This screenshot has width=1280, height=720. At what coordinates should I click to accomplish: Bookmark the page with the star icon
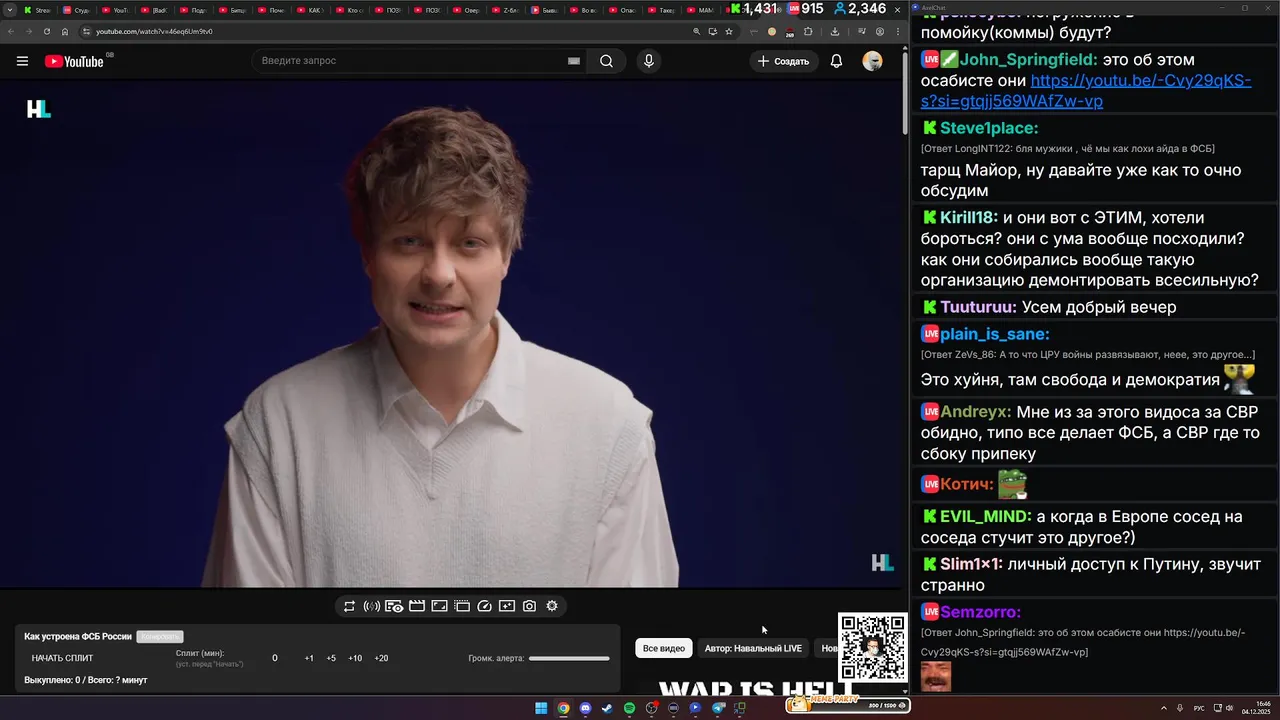(729, 31)
